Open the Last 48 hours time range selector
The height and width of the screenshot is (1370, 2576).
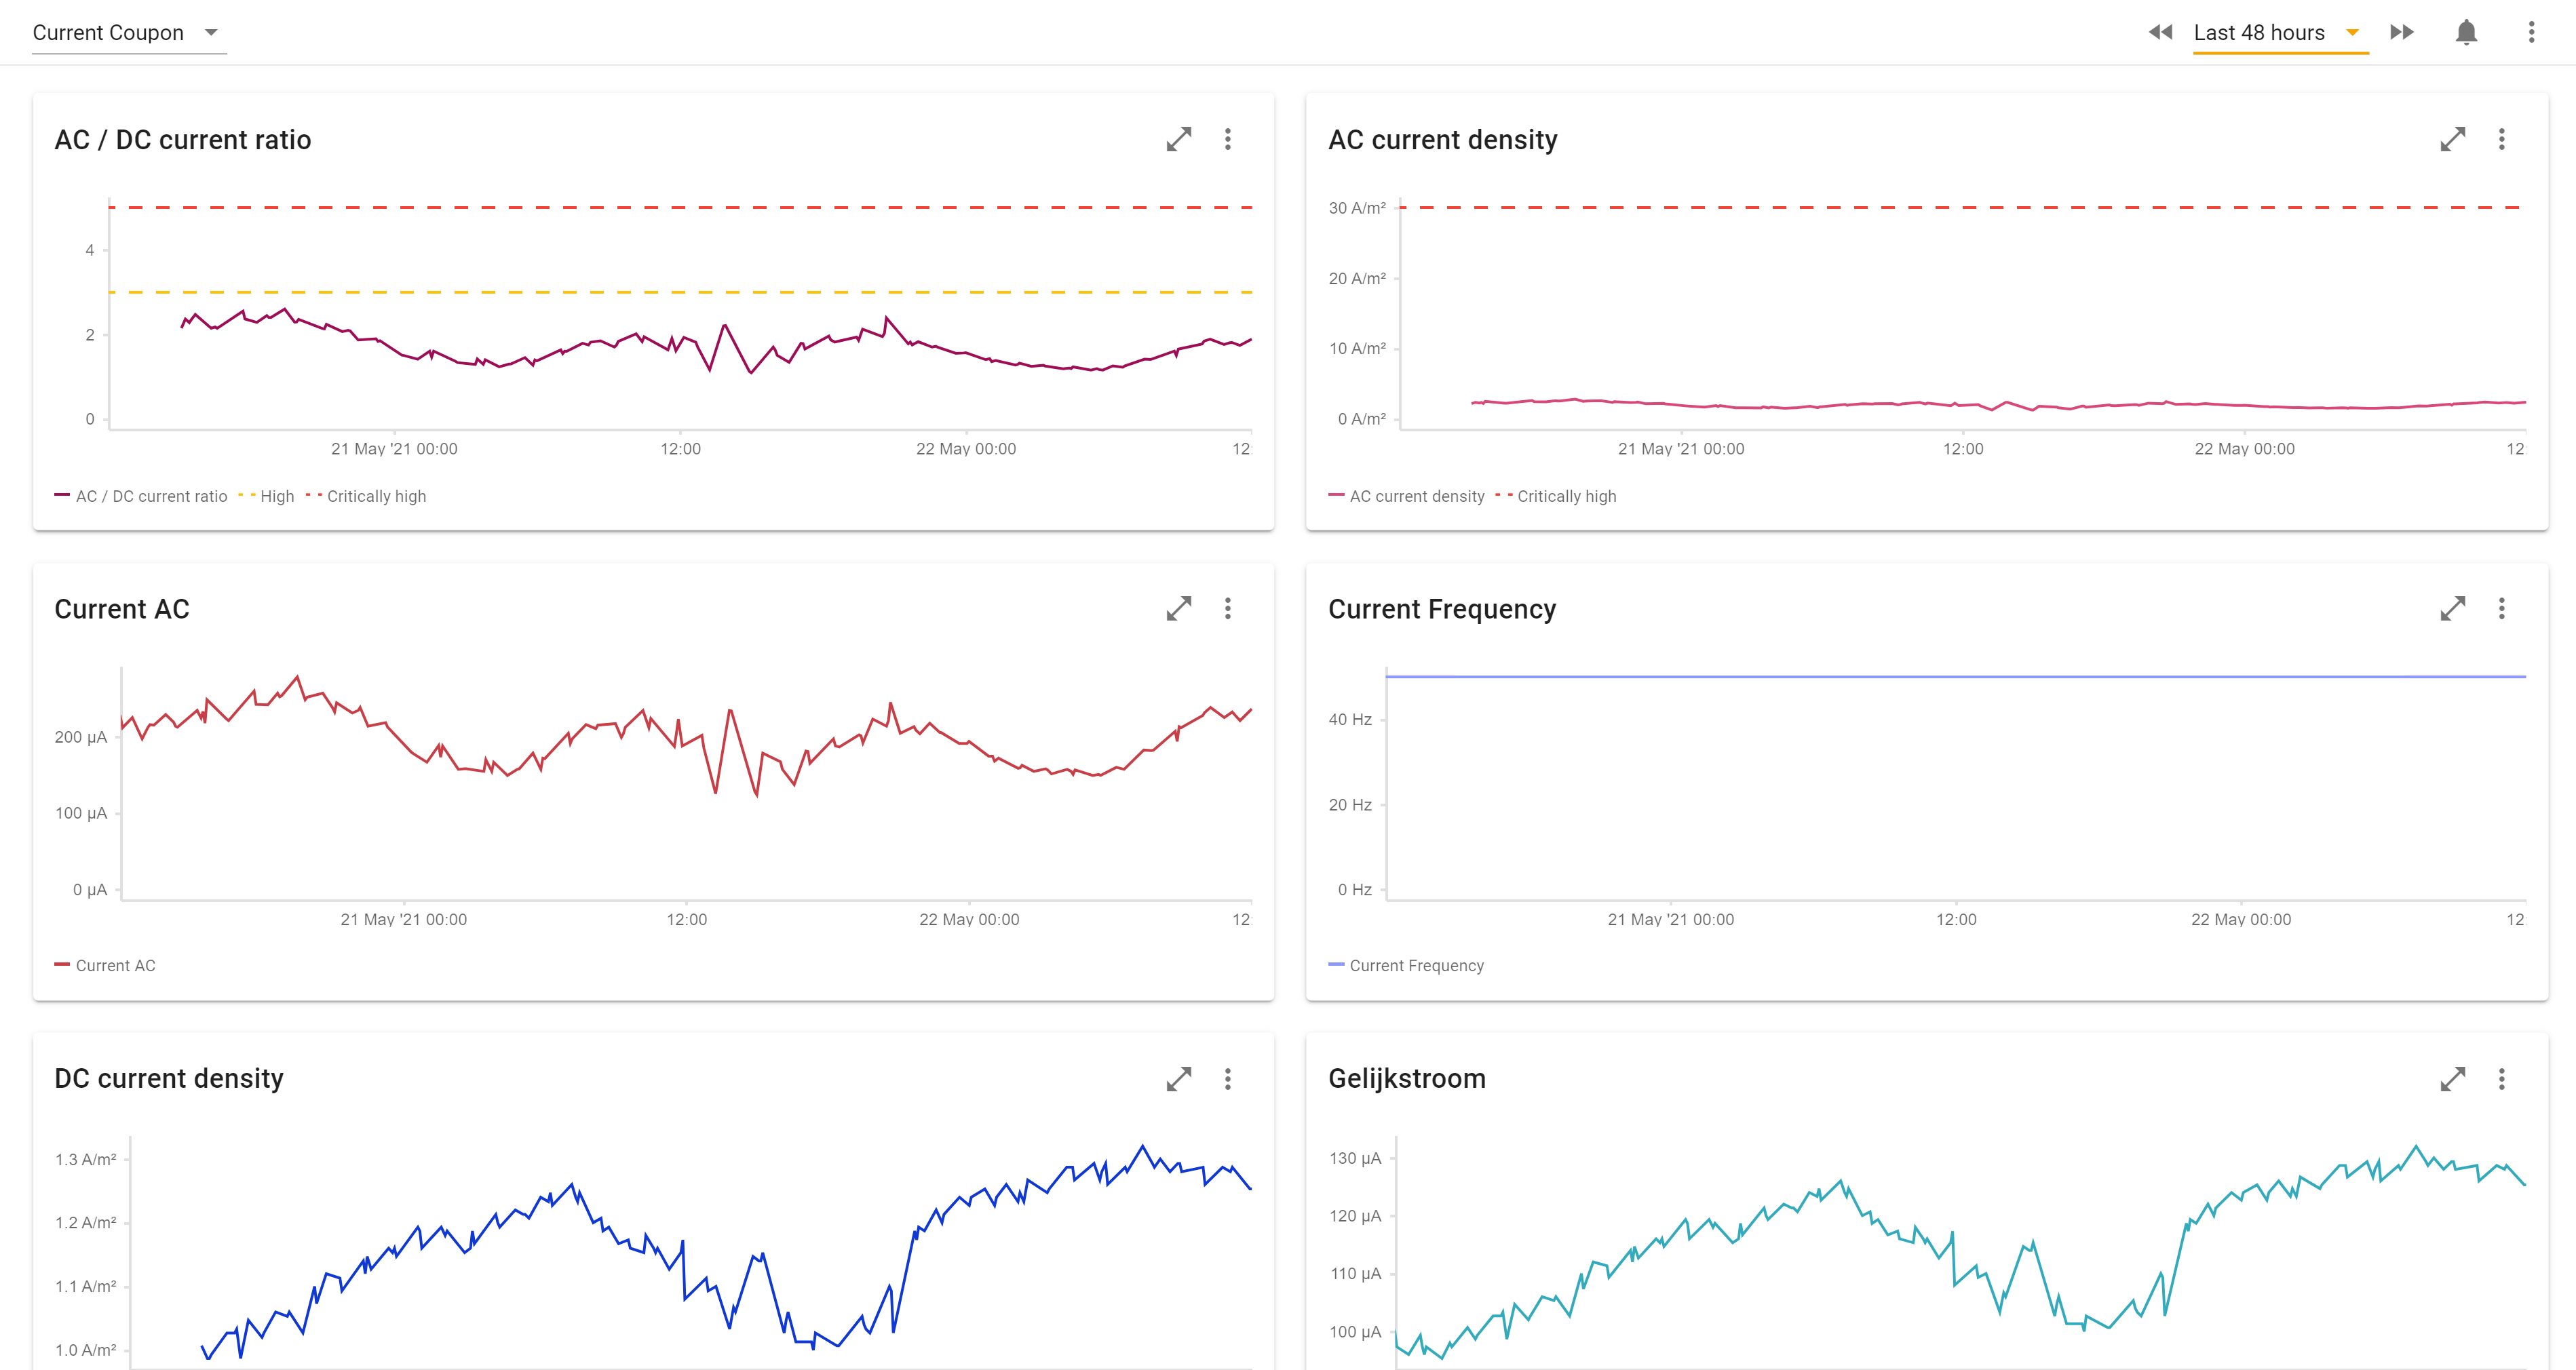[2258, 33]
